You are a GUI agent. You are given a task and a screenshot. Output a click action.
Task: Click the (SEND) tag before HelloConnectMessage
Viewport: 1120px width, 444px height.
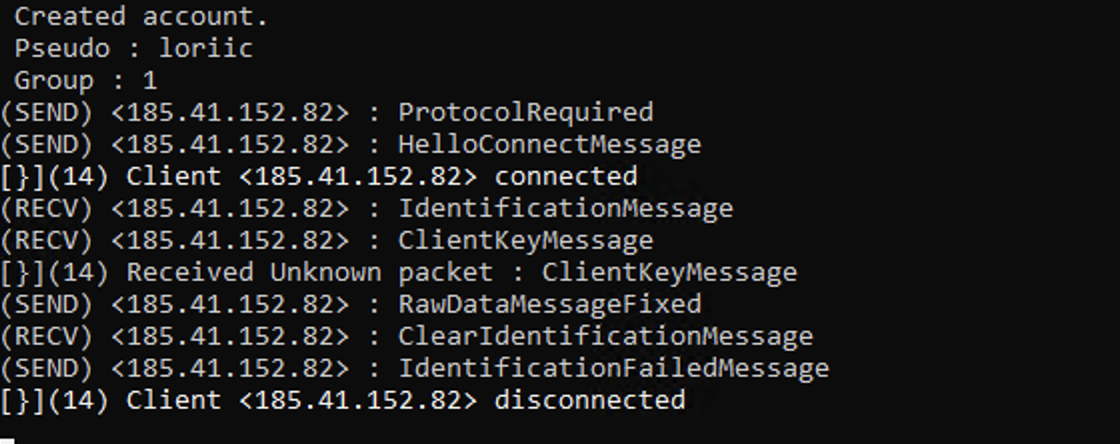pyautogui.click(x=46, y=145)
